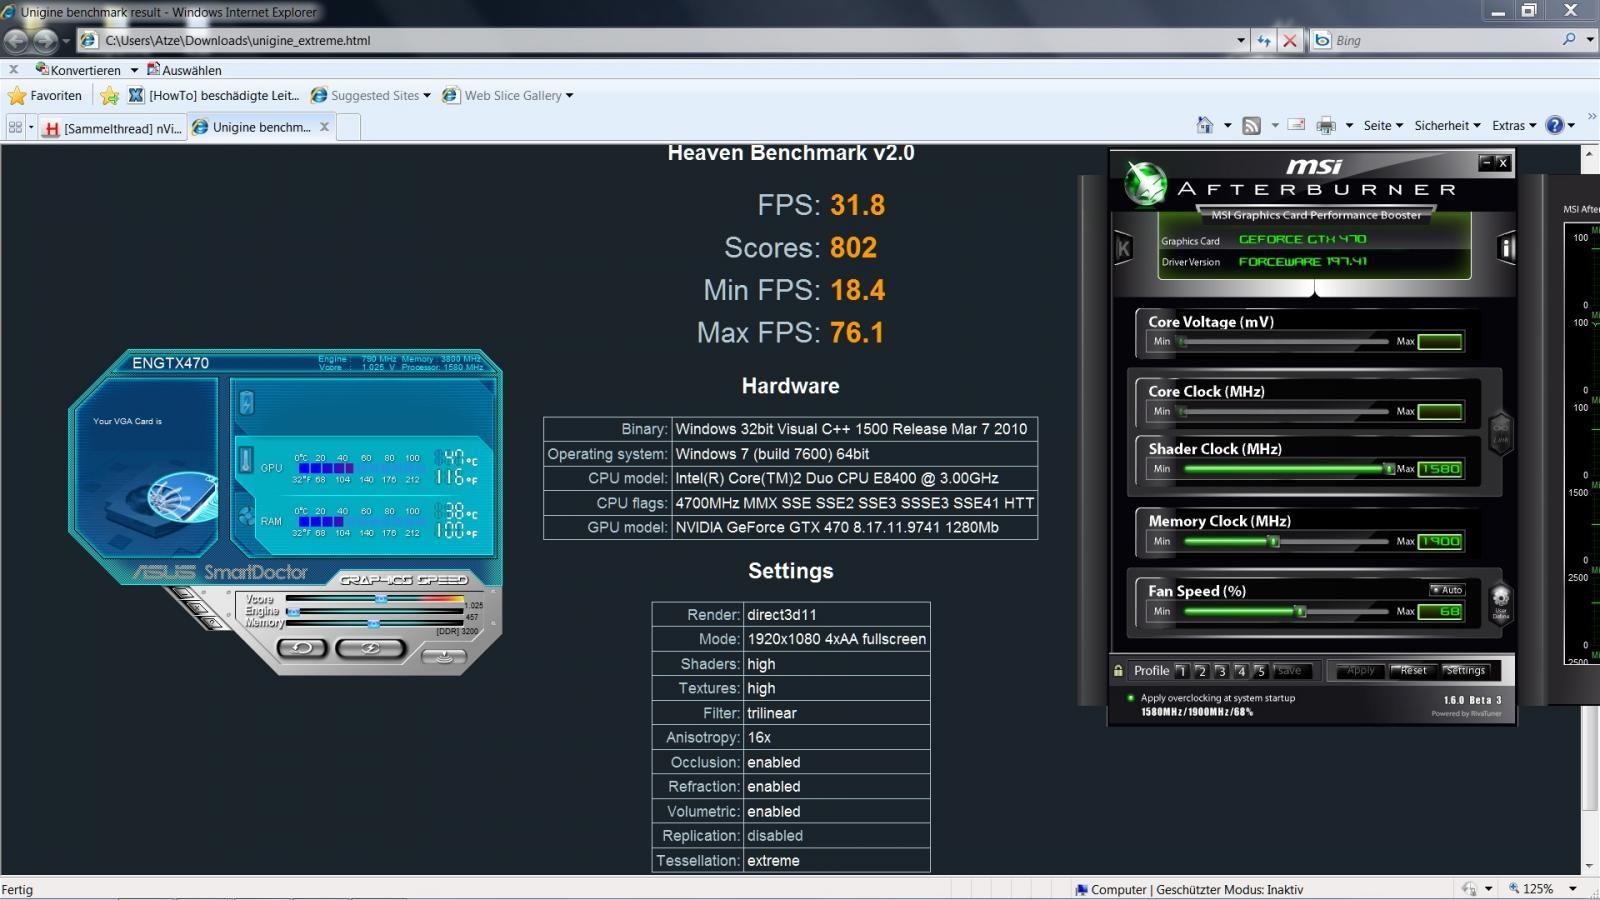Select Afterburner profile 3

[x=1221, y=671]
